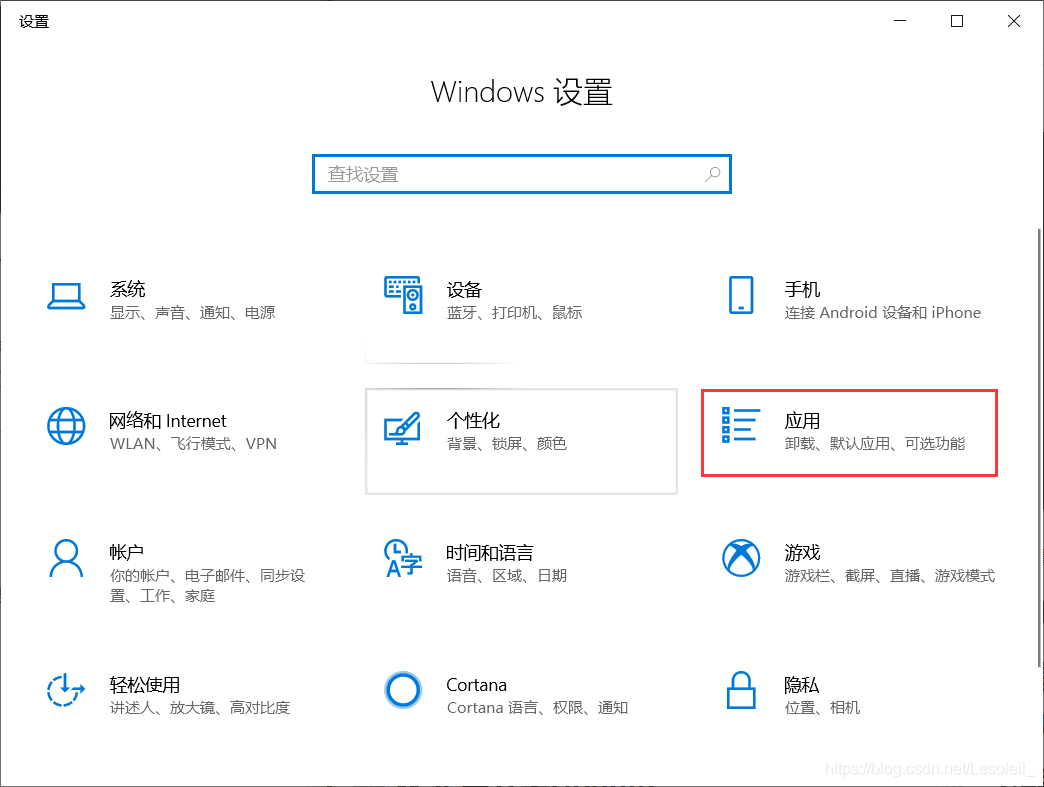The image size is (1044, 787).
Task: Click the laptop icon for 系统
Action: (x=66, y=296)
